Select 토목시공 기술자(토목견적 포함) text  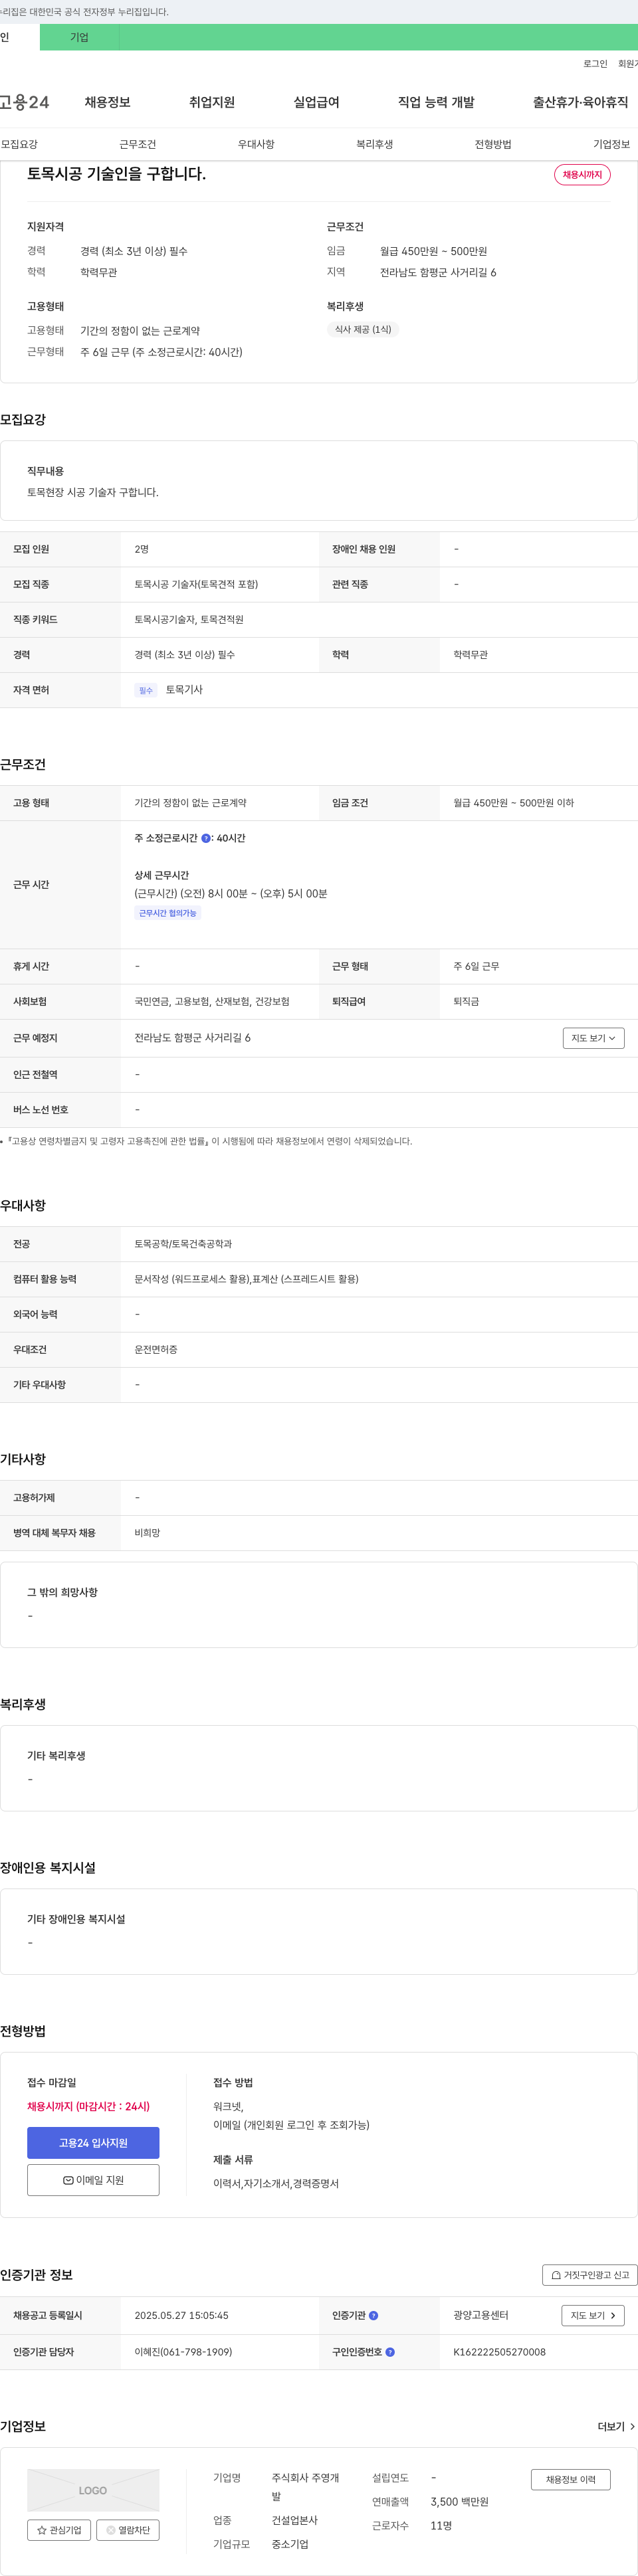click(x=196, y=584)
